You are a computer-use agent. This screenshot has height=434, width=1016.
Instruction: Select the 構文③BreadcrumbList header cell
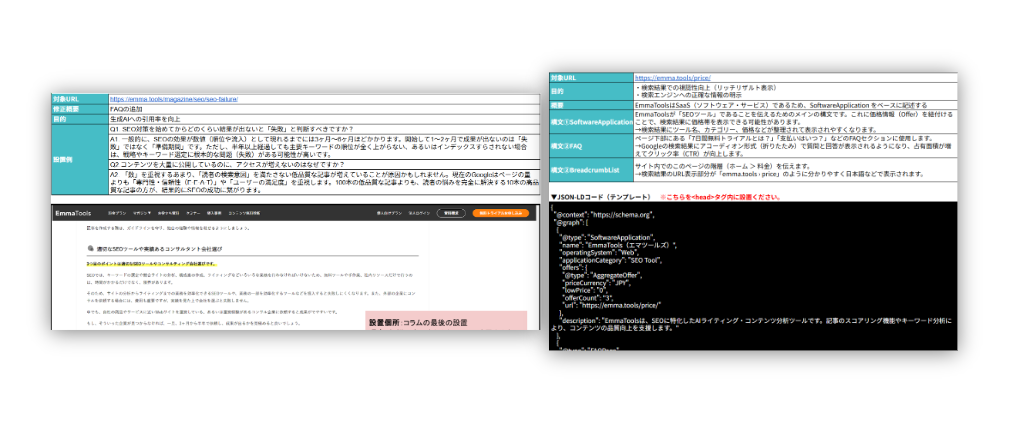coord(591,172)
